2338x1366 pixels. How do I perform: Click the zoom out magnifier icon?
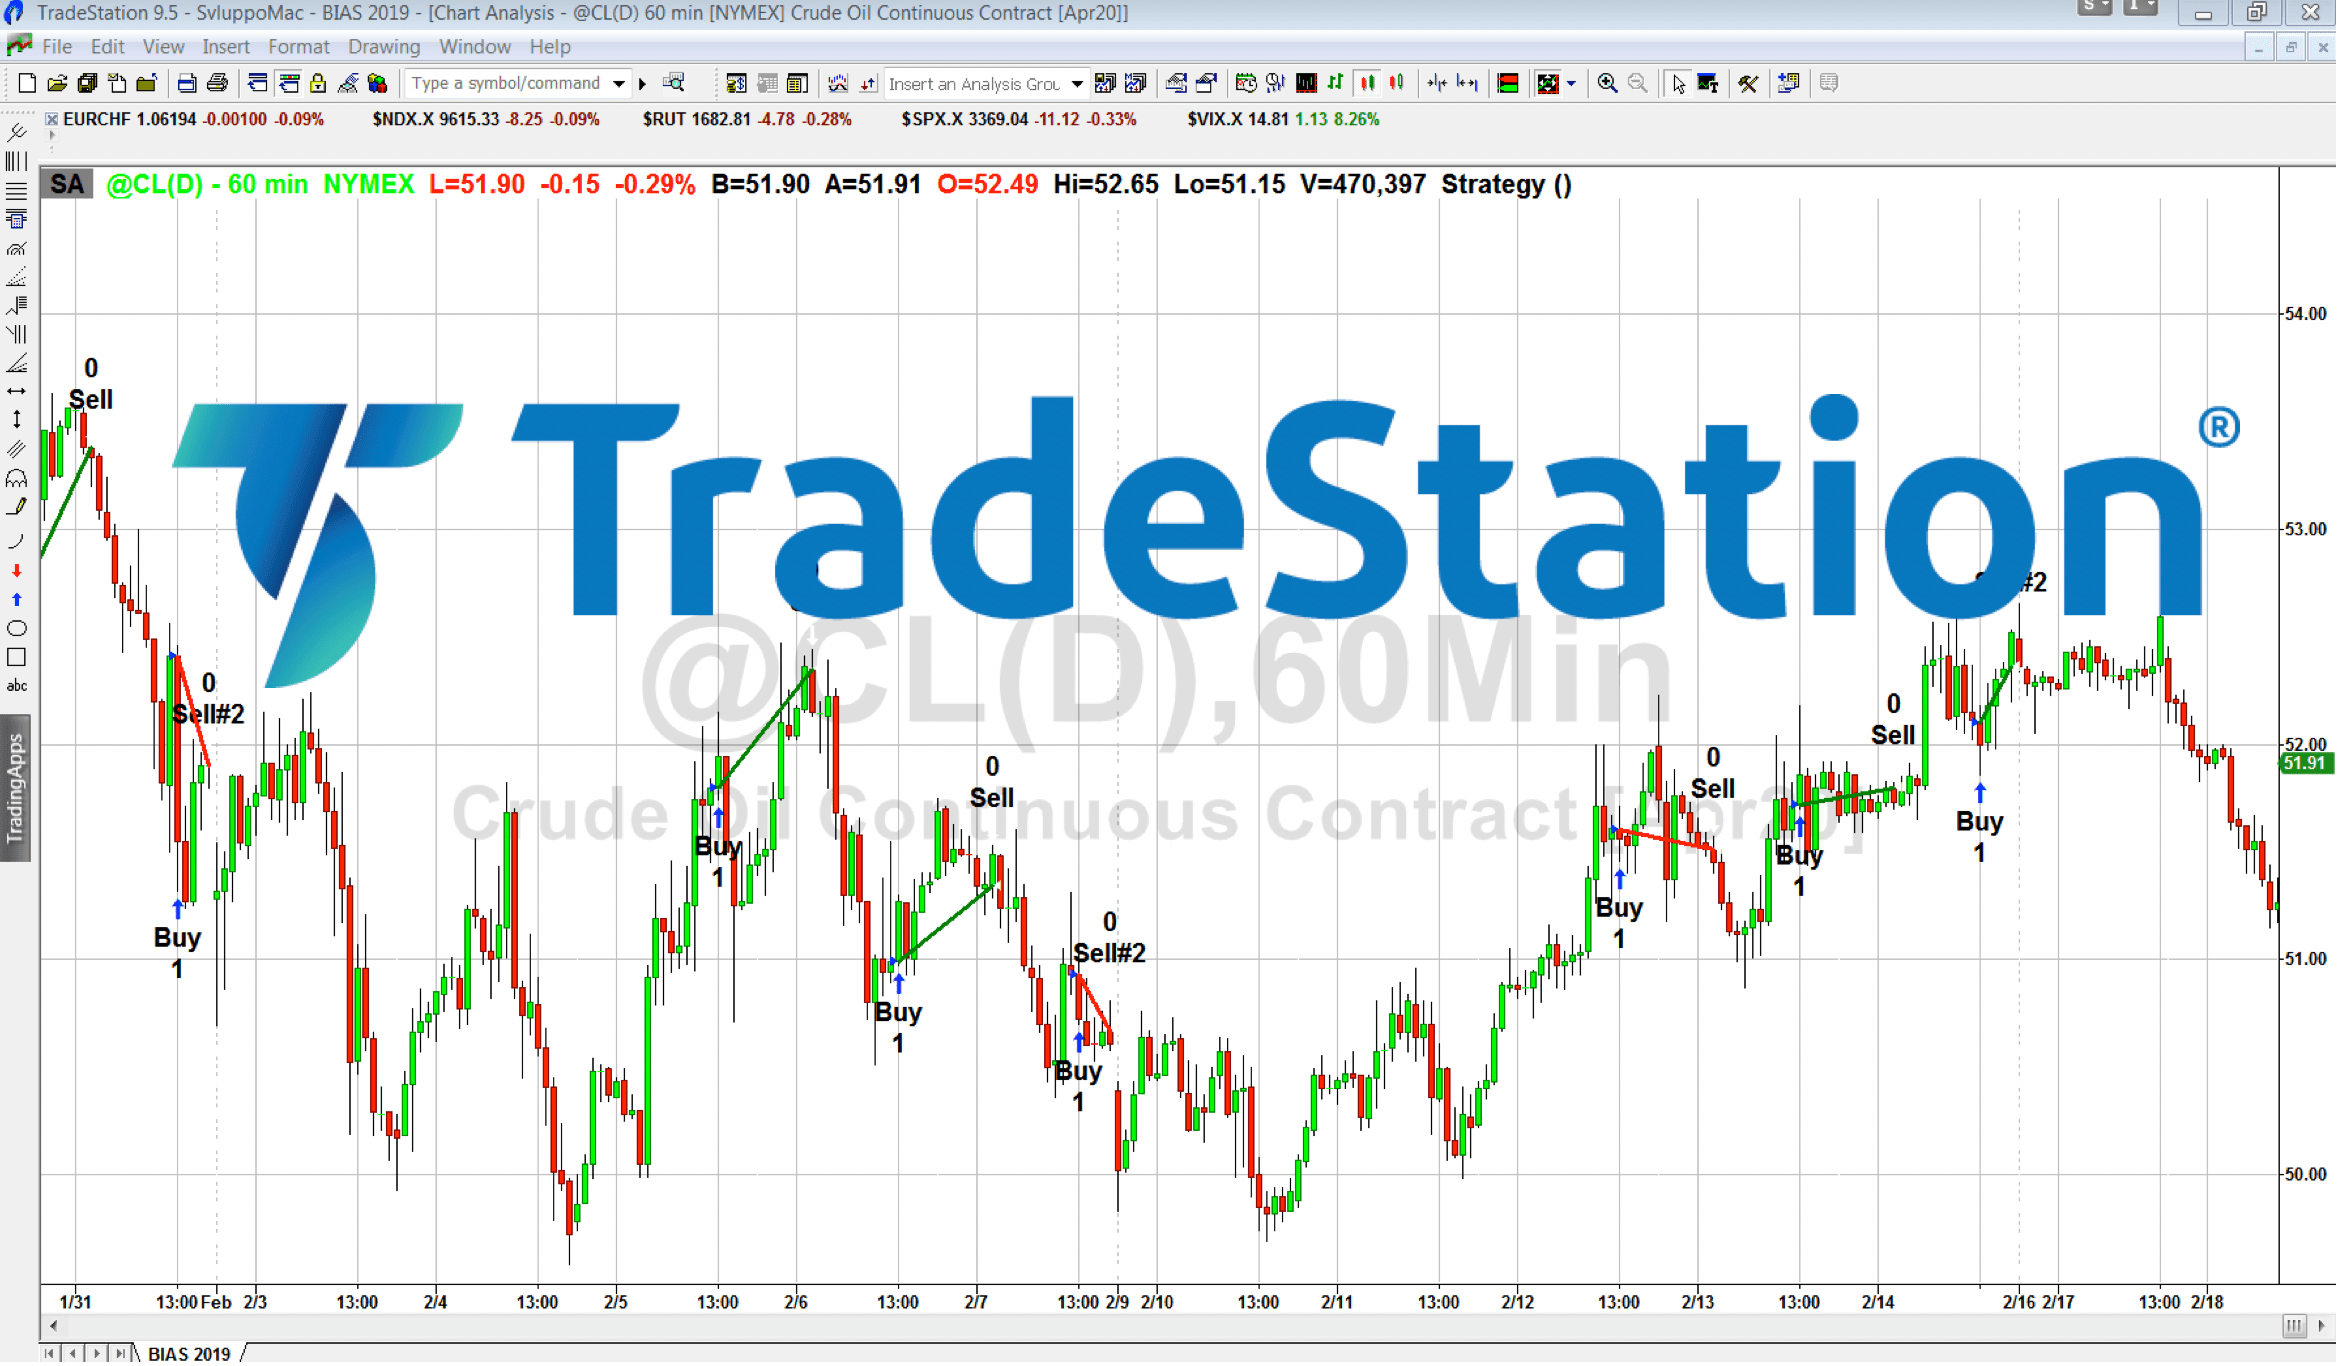pyautogui.click(x=1637, y=84)
